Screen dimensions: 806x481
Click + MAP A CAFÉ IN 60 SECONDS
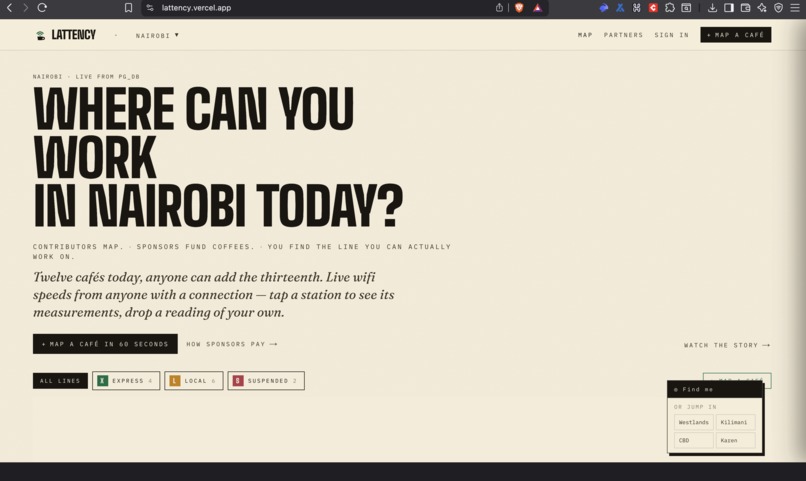coord(105,344)
